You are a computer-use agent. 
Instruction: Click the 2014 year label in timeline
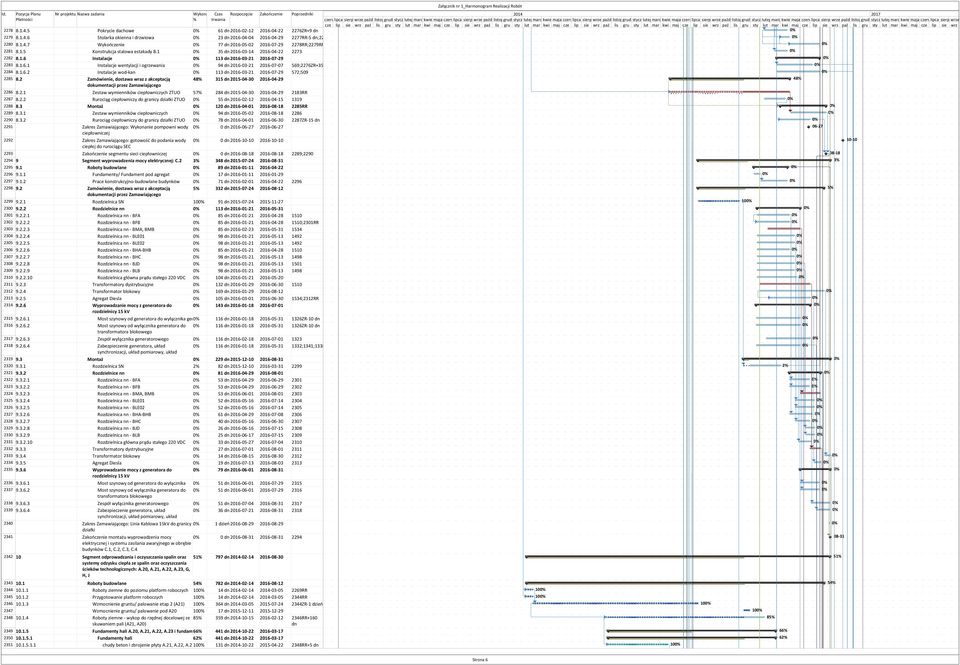[x=518, y=13]
